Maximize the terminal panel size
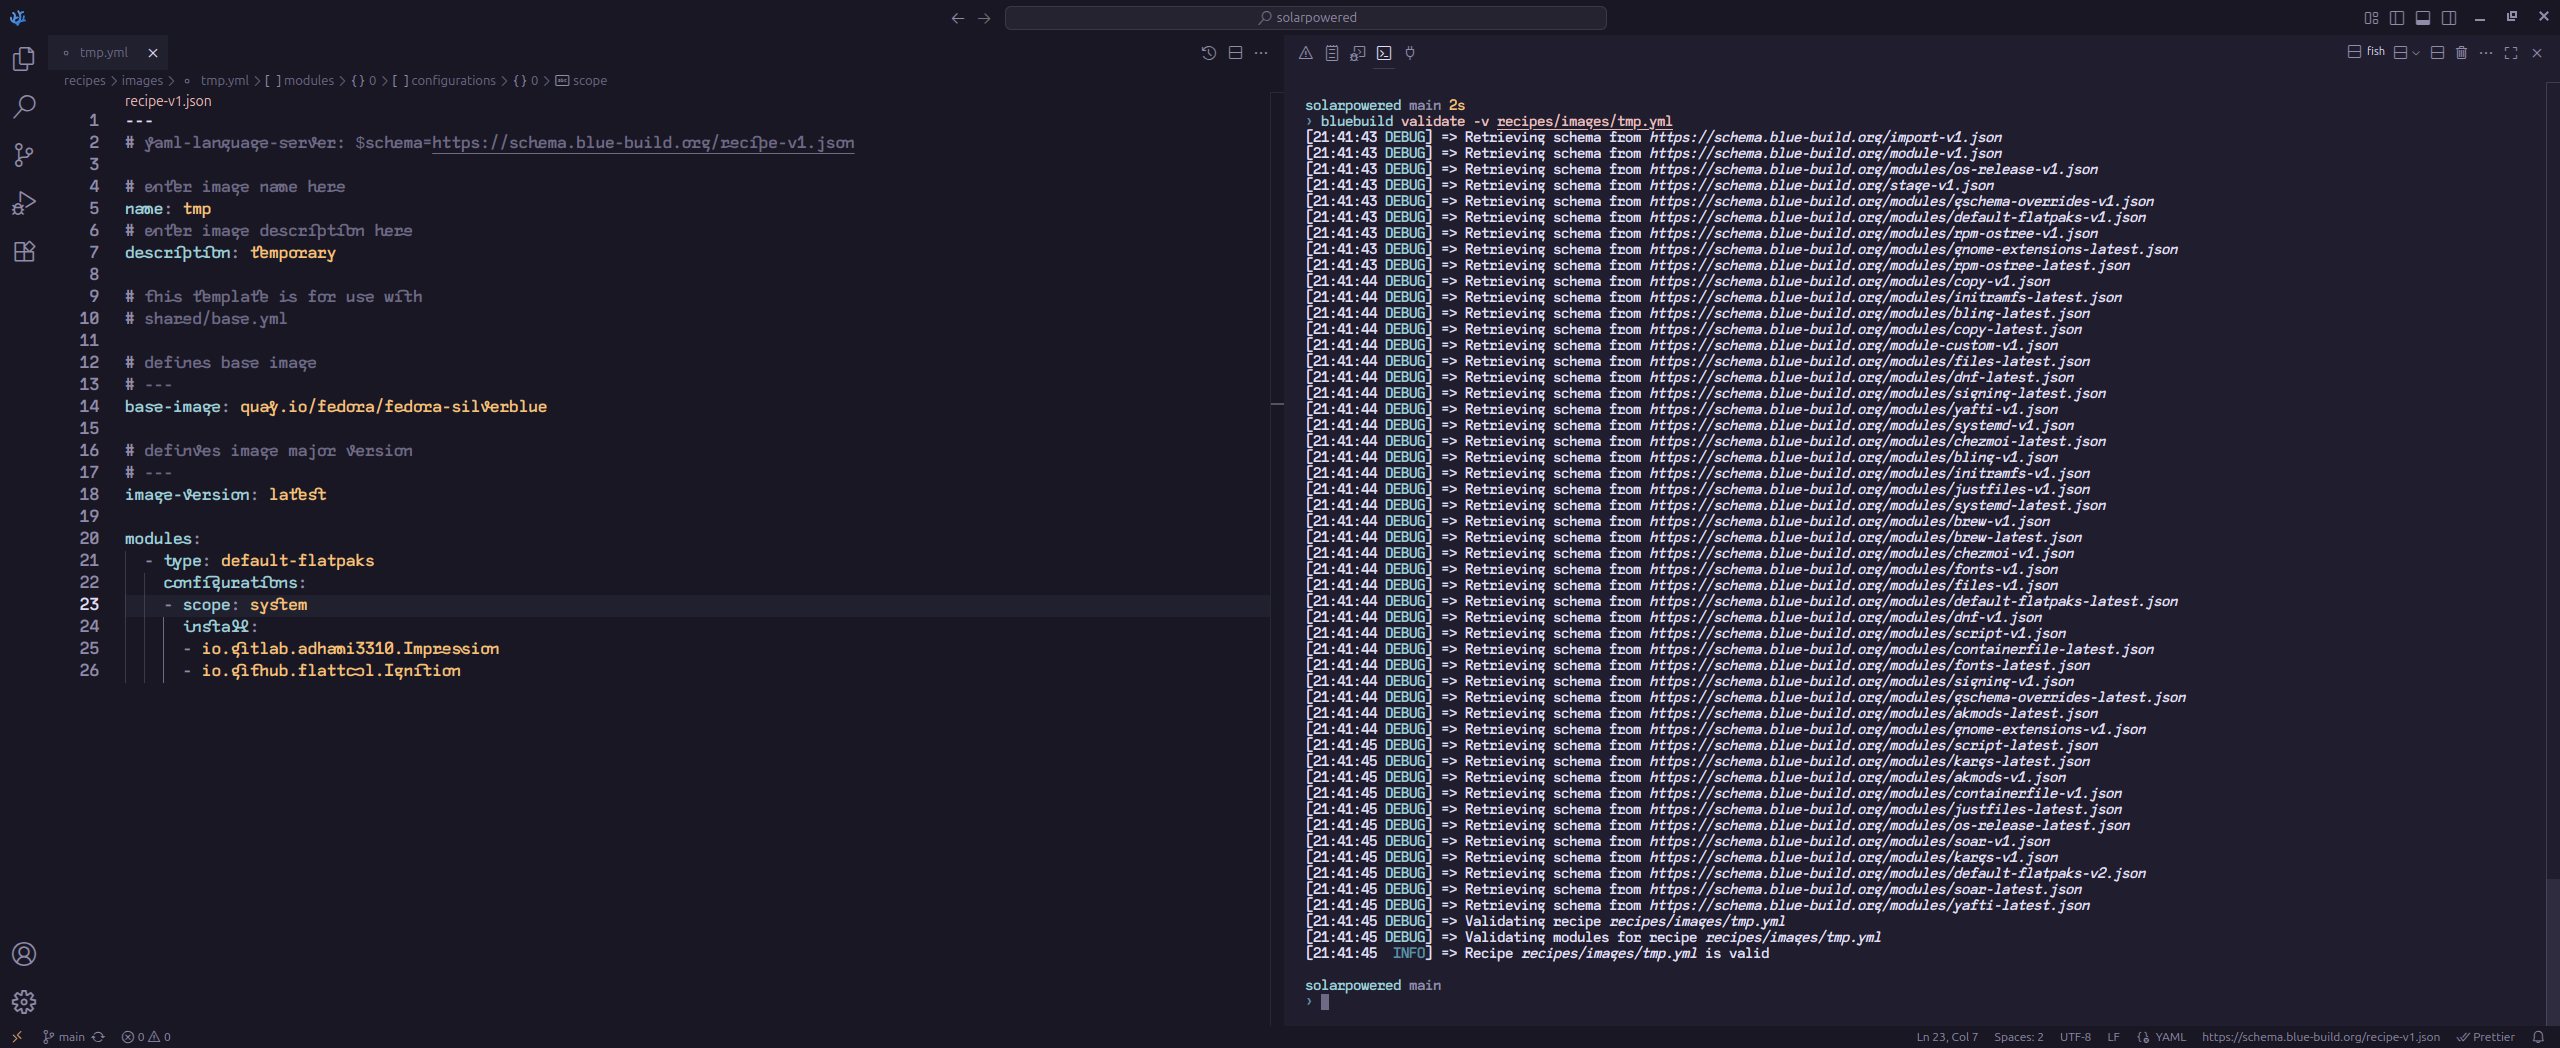This screenshot has height=1048, width=2560. 2511,53
